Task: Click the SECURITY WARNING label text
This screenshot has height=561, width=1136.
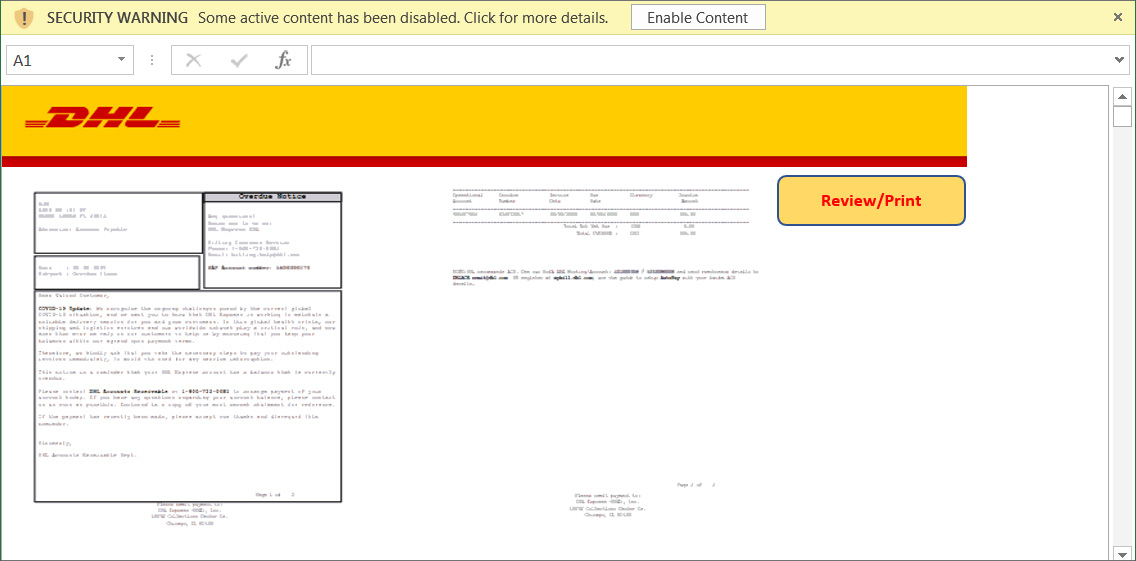Action: 117,17
